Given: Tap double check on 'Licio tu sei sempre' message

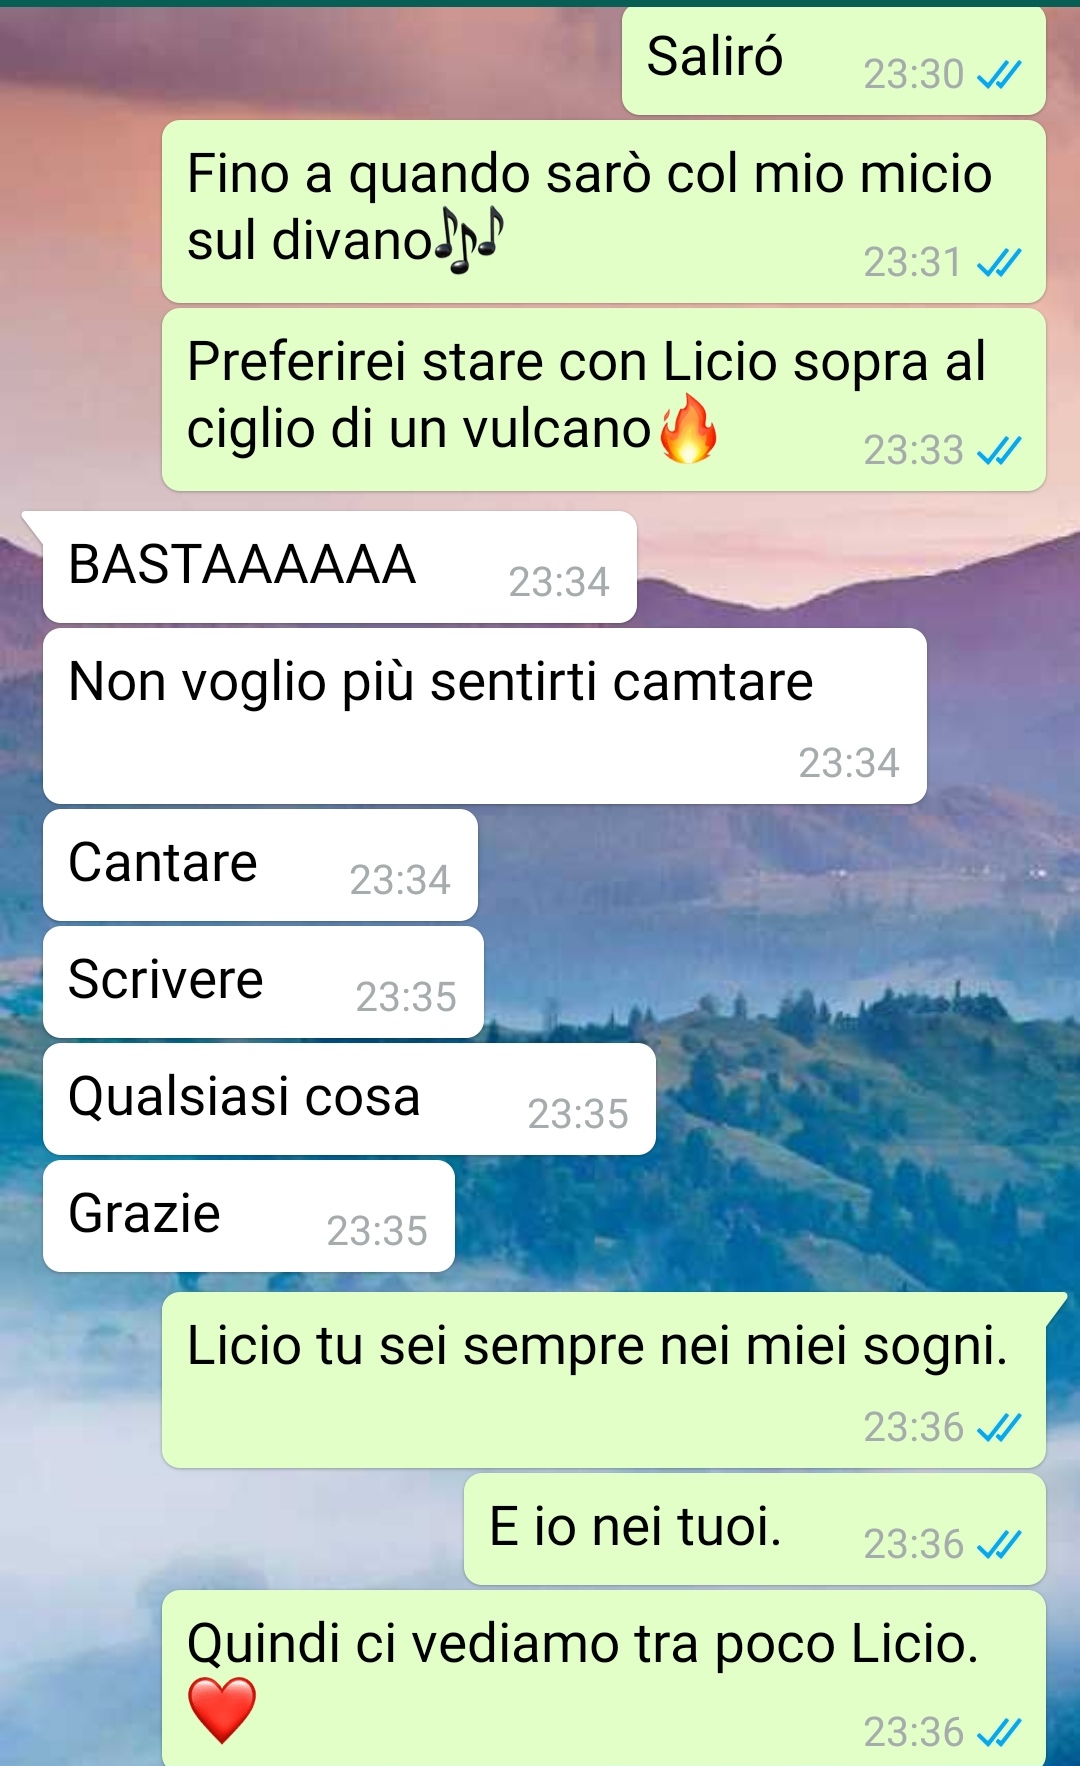Looking at the screenshot, I should point(999,1428).
